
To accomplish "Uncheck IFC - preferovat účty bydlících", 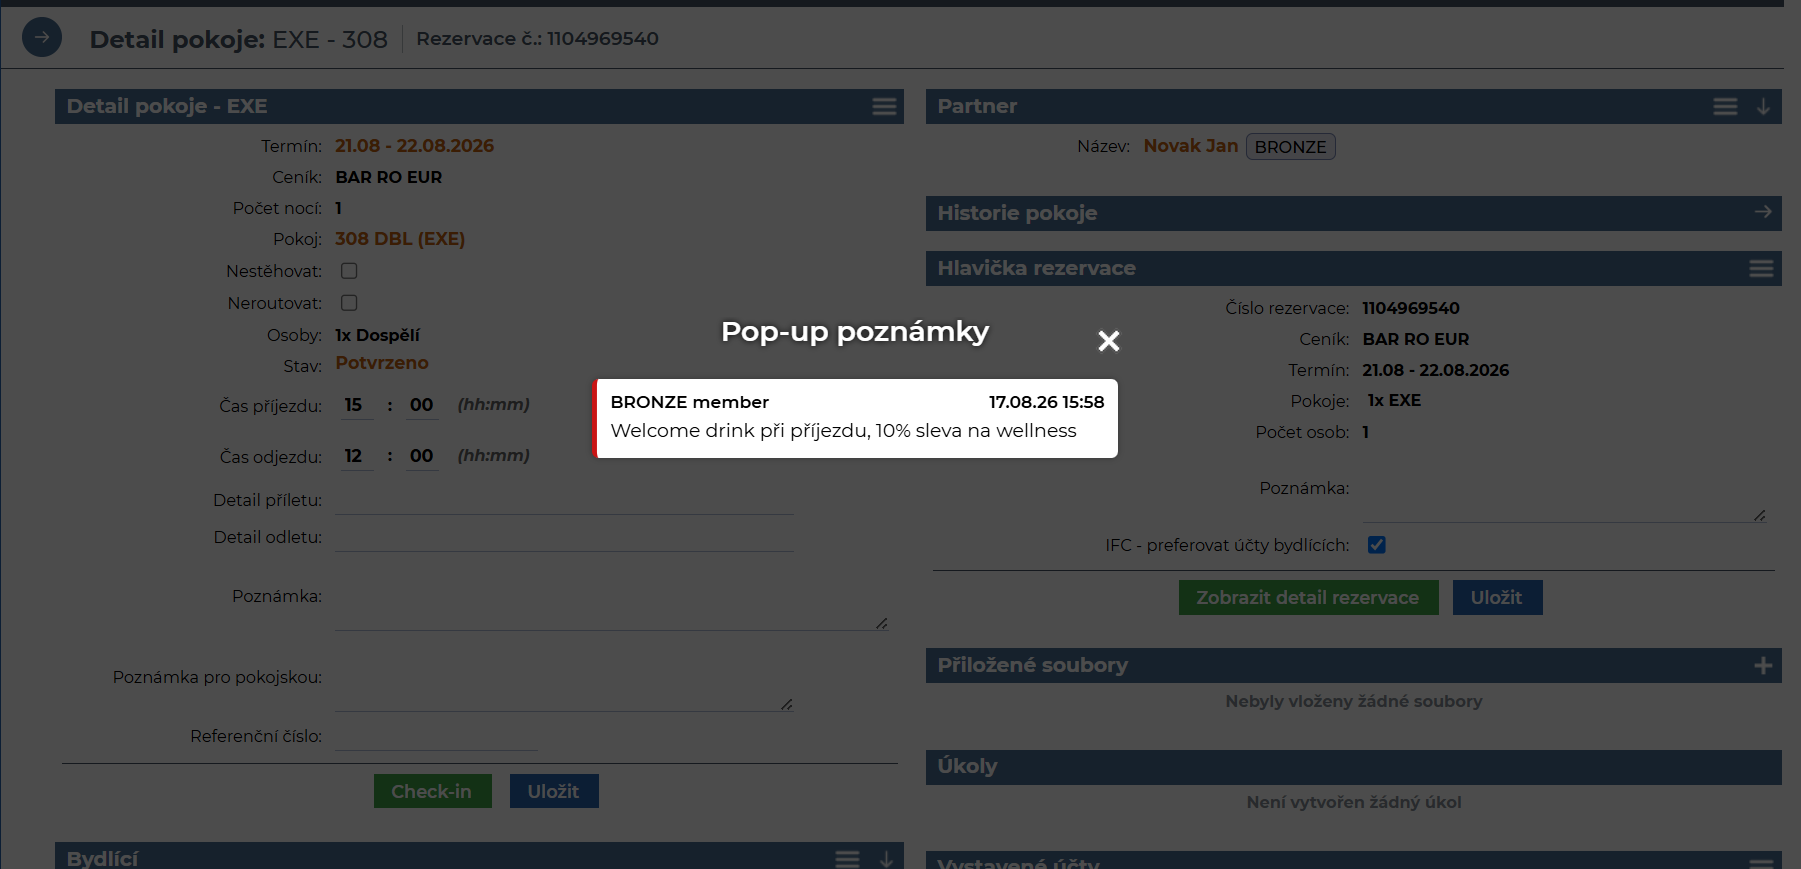I will tap(1377, 545).
